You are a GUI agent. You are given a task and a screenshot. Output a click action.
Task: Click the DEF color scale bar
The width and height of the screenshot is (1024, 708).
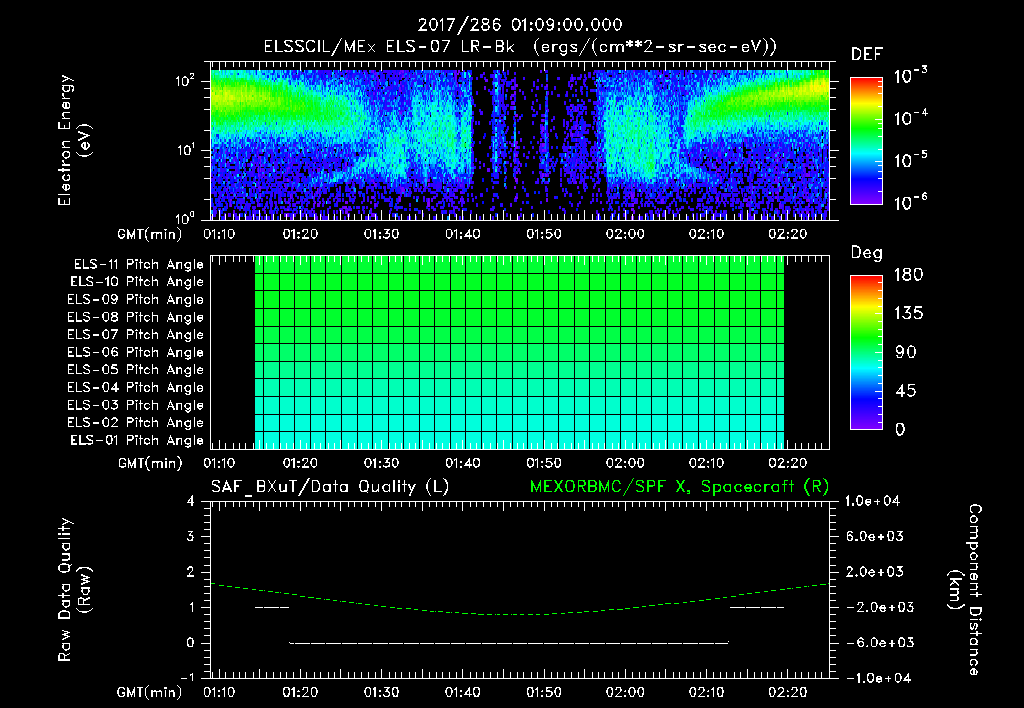coord(866,140)
